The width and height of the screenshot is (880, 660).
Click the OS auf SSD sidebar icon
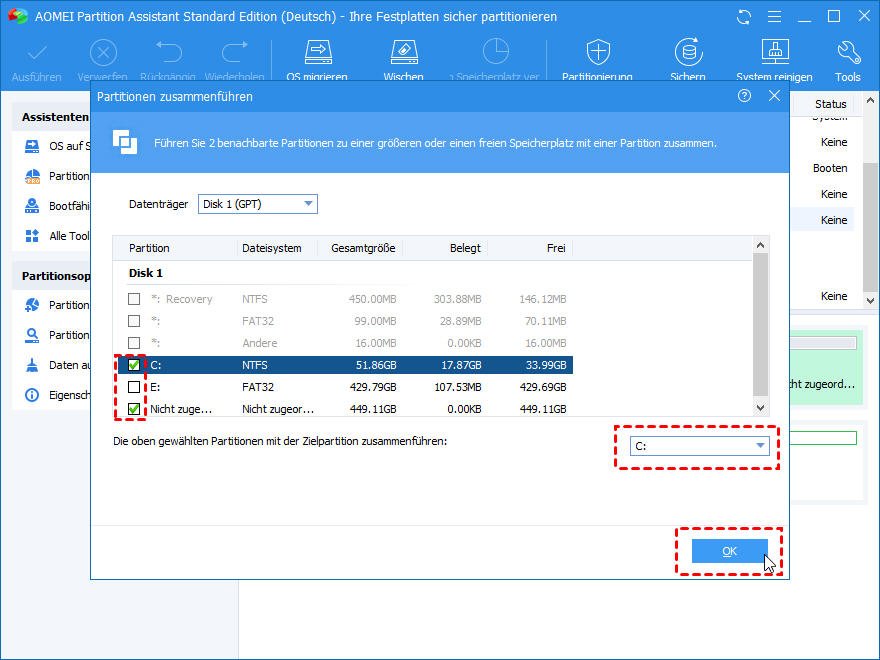(x=32, y=146)
